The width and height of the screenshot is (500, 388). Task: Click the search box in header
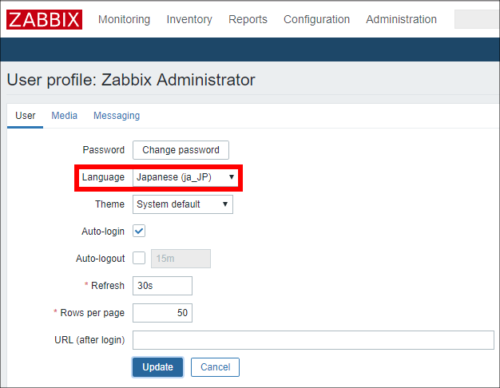click(x=477, y=19)
